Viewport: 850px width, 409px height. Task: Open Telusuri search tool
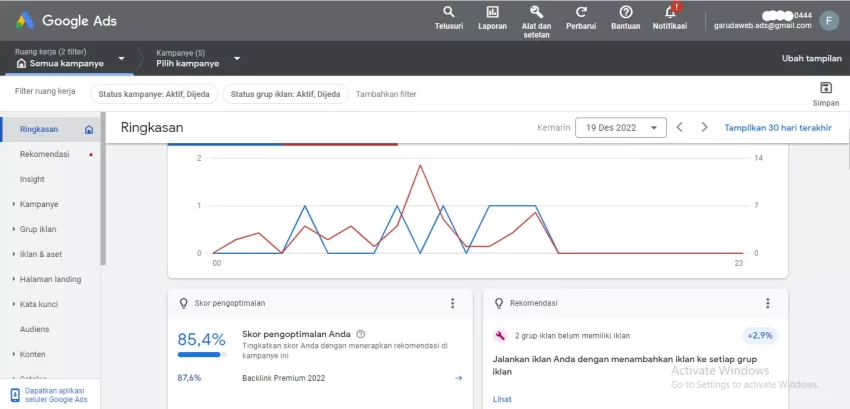coord(449,12)
